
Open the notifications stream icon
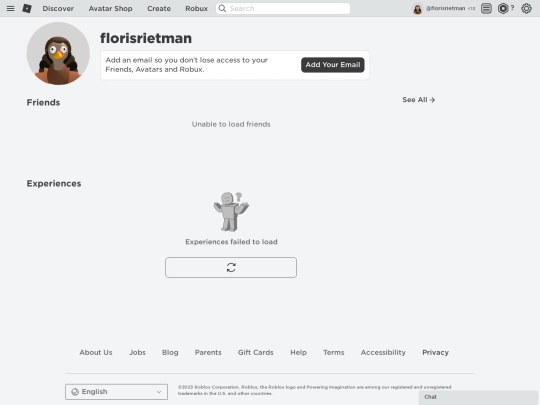point(486,8)
